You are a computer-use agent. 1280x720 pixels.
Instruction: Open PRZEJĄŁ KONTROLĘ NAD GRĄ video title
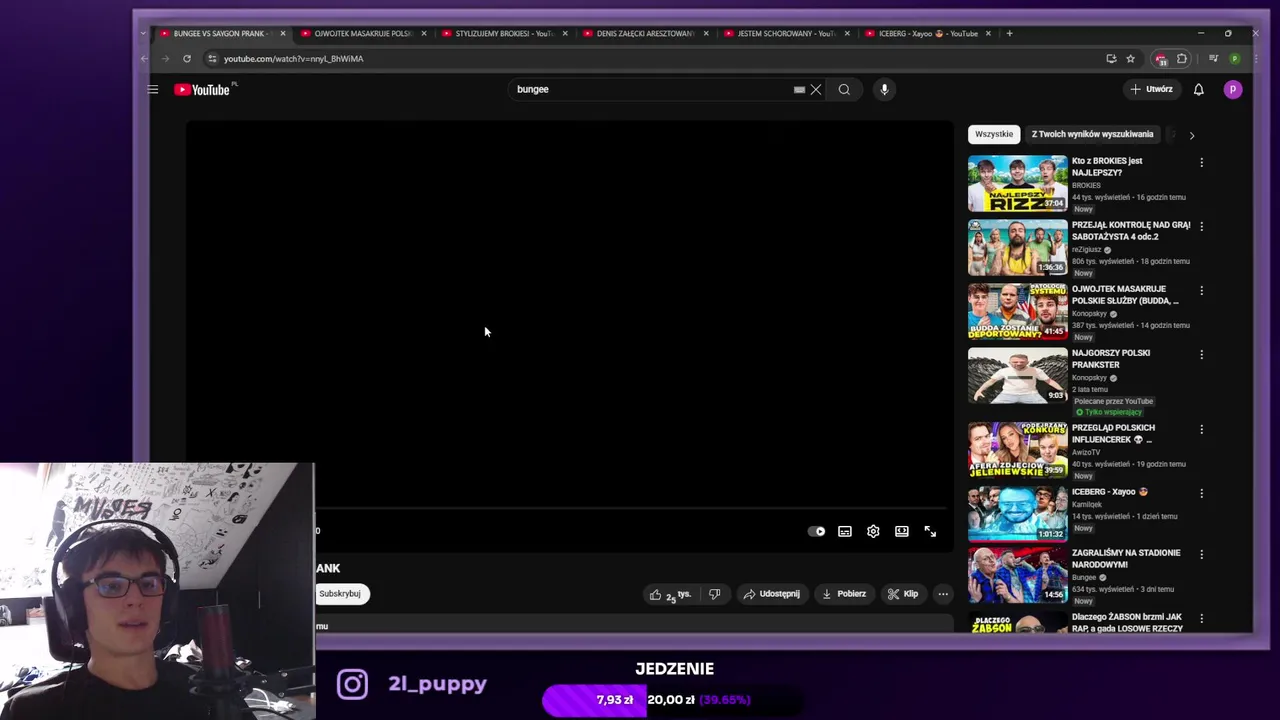[1130, 231]
